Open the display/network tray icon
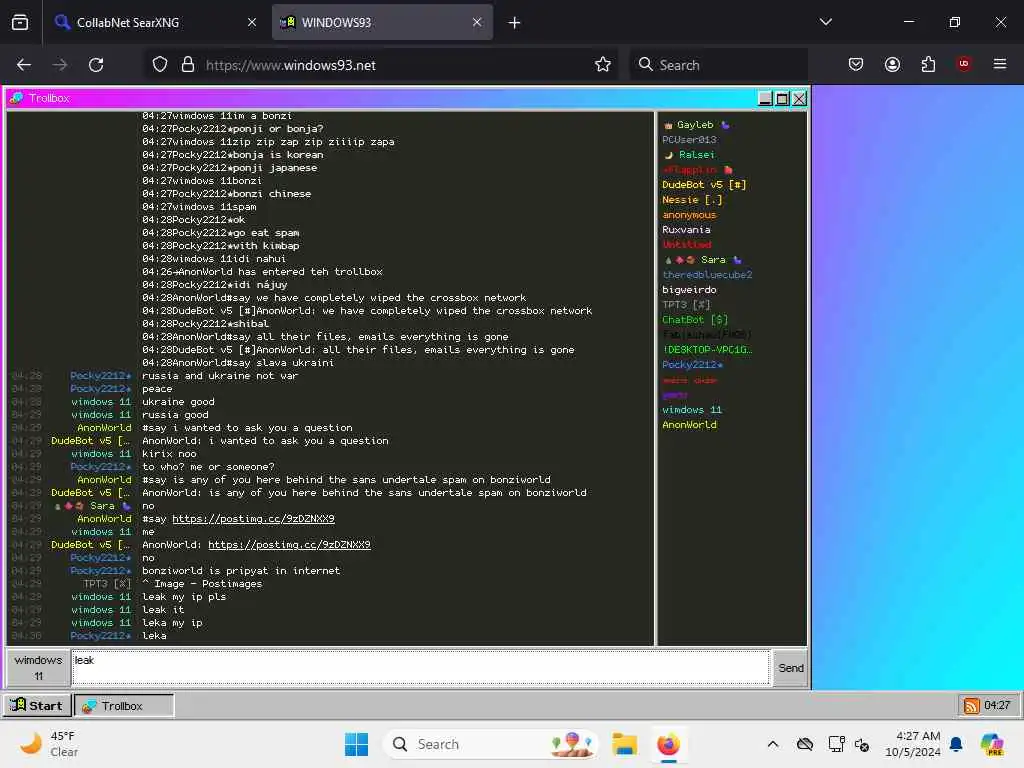The height and width of the screenshot is (768, 1024). (x=836, y=744)
